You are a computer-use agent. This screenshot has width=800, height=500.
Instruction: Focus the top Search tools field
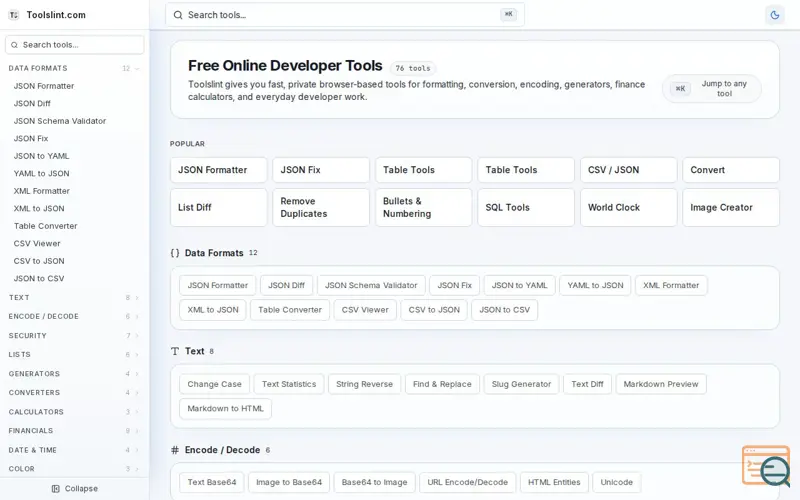[344, 15]
